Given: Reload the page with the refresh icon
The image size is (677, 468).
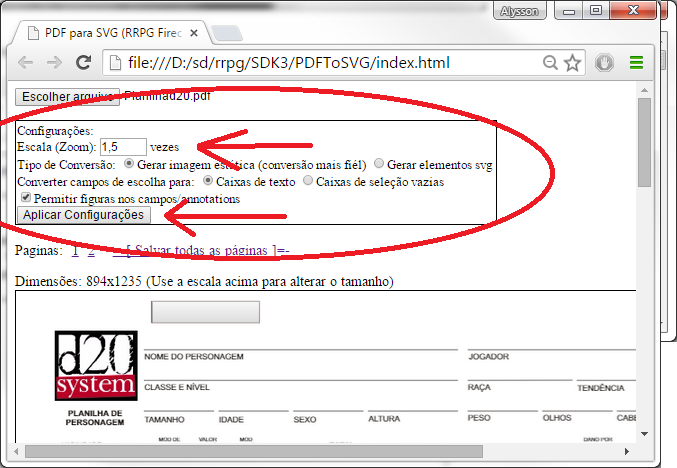Looking at the screenshot, I should click(x=84, y=63).
